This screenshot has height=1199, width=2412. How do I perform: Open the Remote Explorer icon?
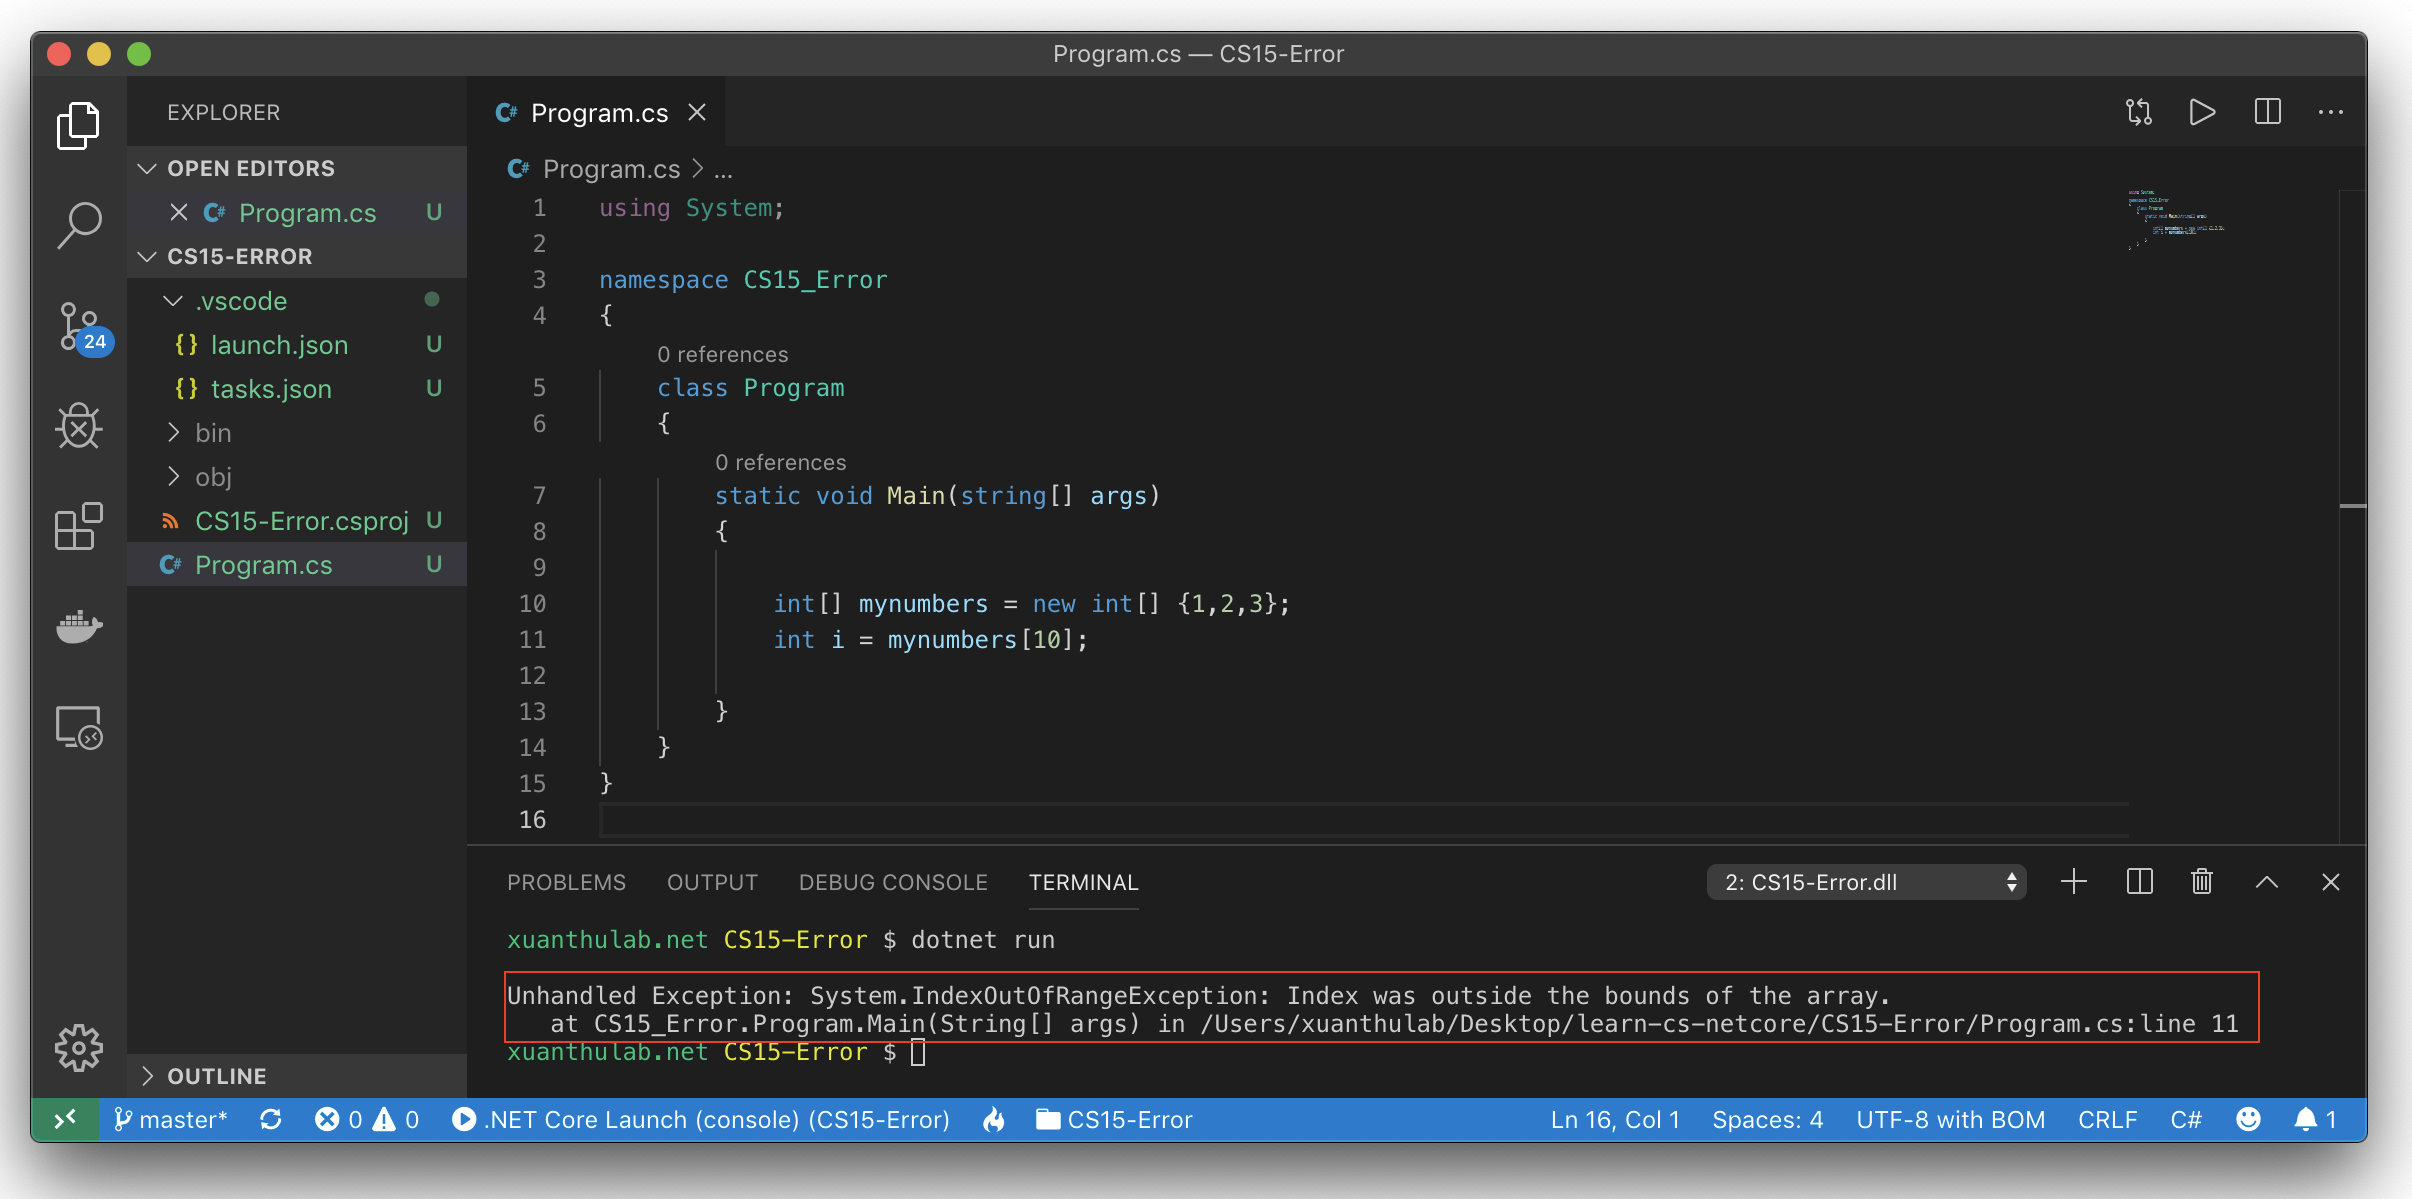click(79, 727)
